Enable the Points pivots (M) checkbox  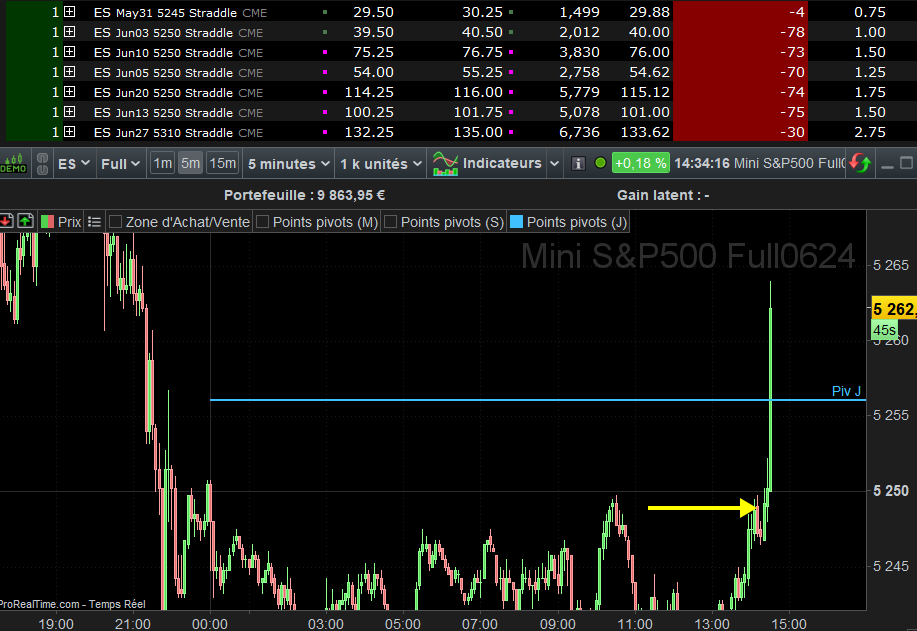[263, 222]
